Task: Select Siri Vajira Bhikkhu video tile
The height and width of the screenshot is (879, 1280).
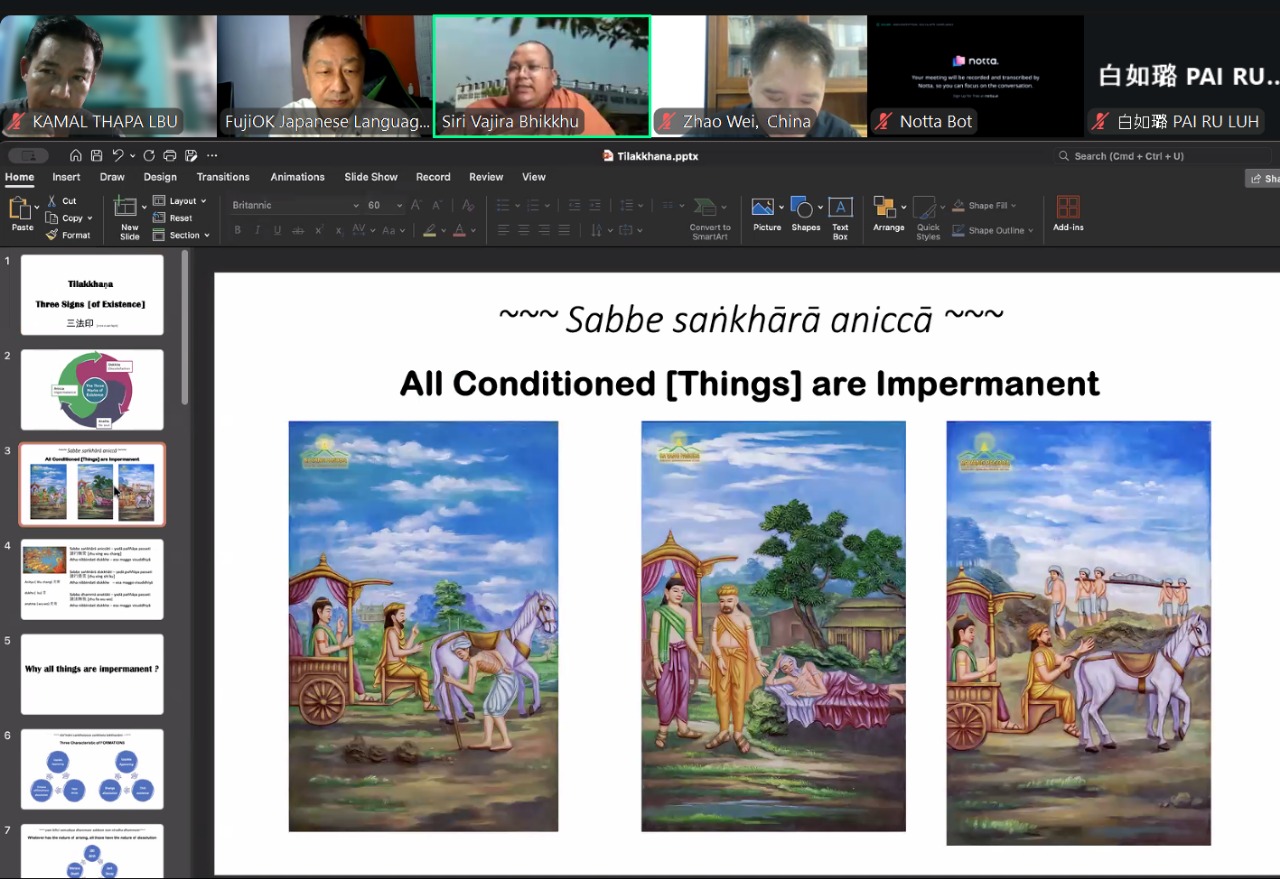Action: (x=542, y=76)
